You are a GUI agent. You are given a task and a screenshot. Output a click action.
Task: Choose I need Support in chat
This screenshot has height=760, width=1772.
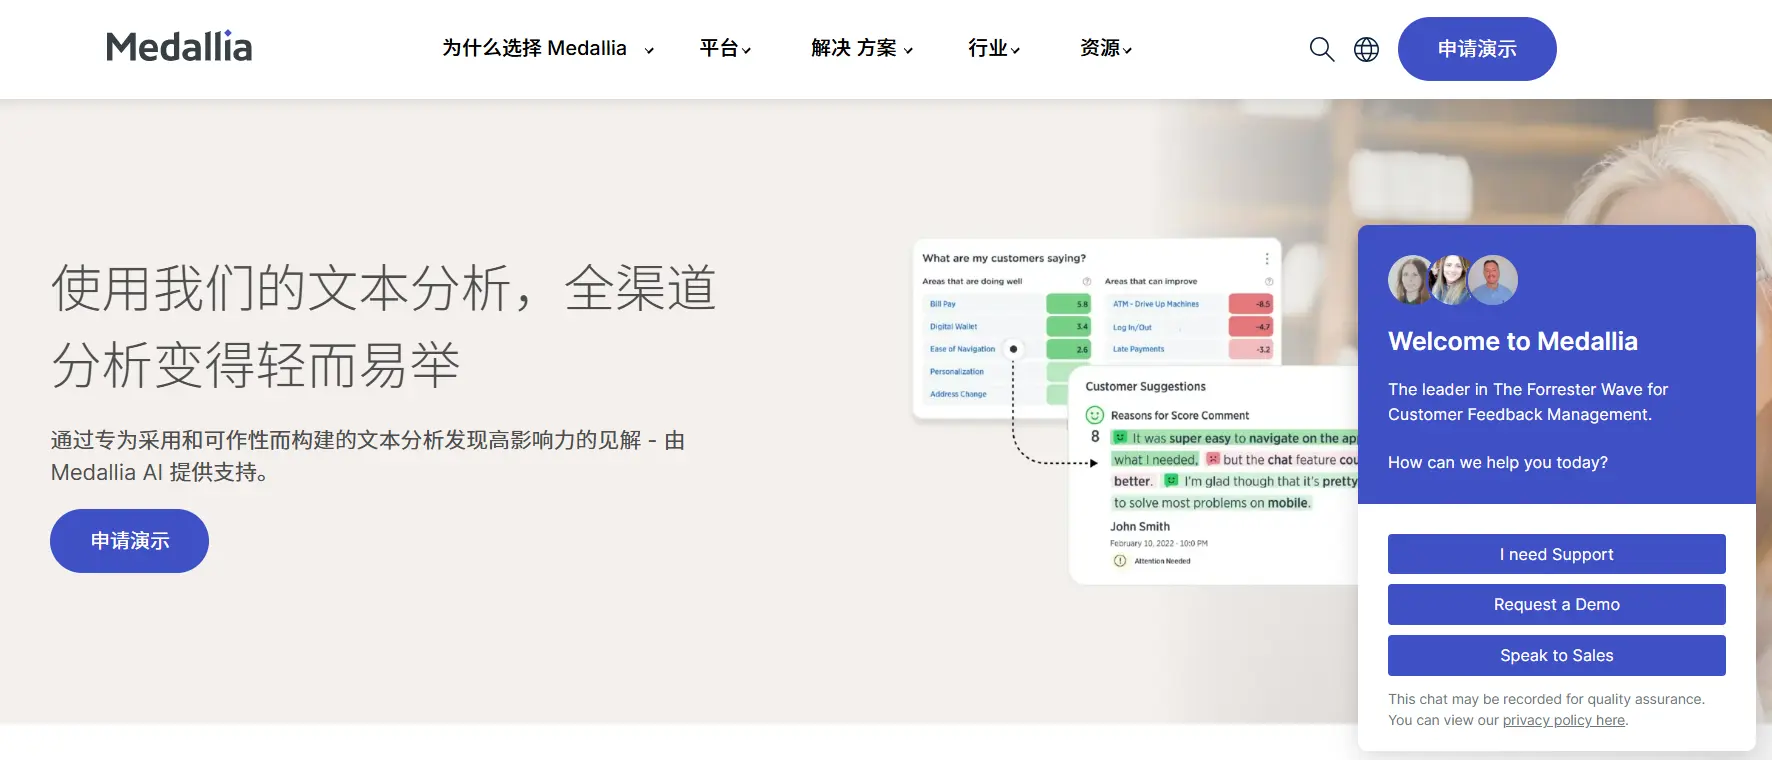[1557, 554]
